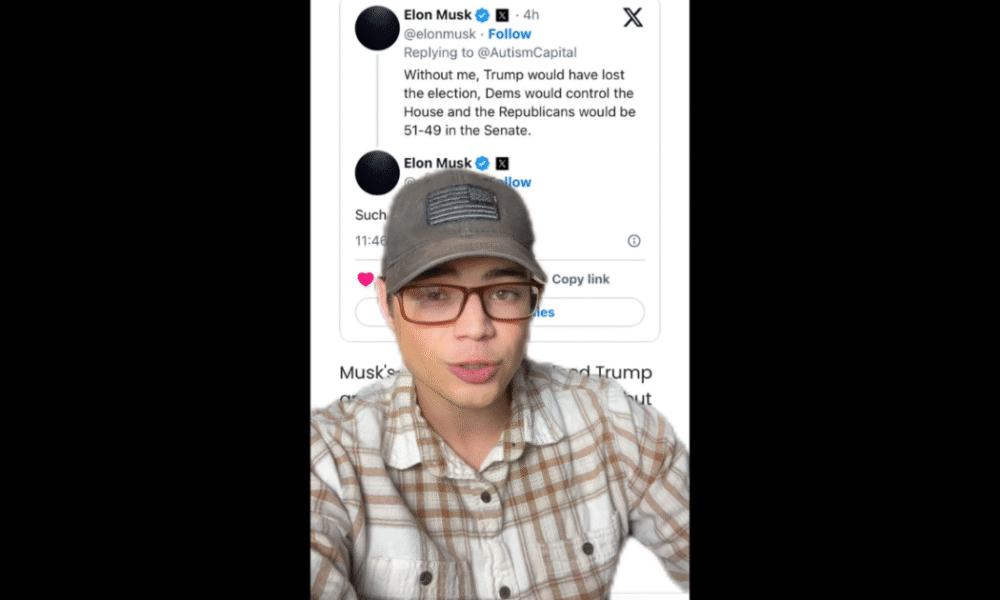Click the read replies pill button
Image resolution: width=1000 pixels, height=600 pixels.
[499, 312]
